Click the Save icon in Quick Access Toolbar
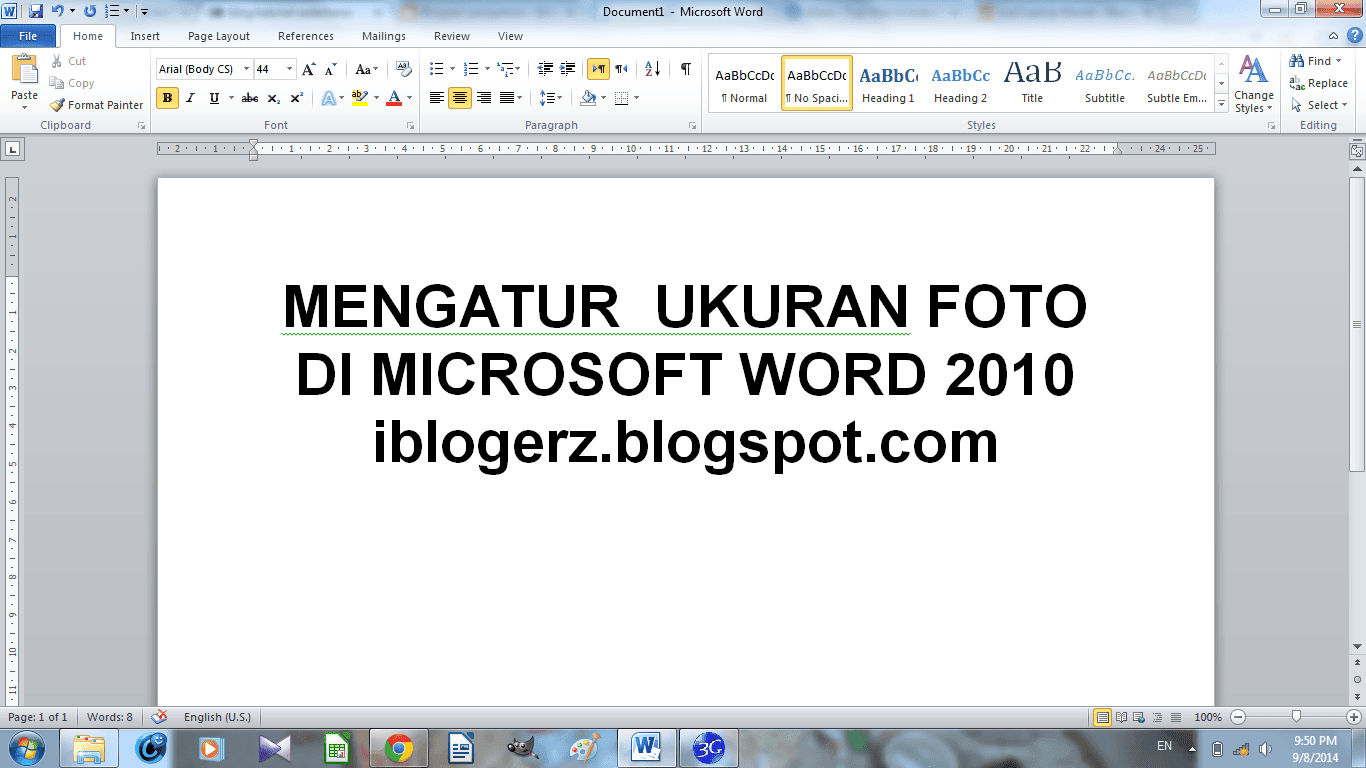The image size is (1366, 768). tap(36, 11)
